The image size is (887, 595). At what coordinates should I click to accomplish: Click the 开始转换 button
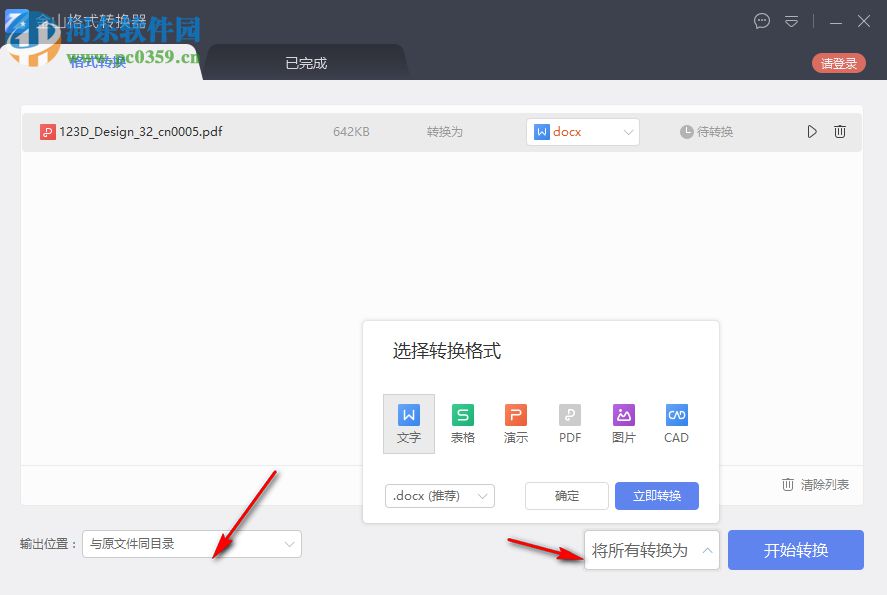click(796, 550)
